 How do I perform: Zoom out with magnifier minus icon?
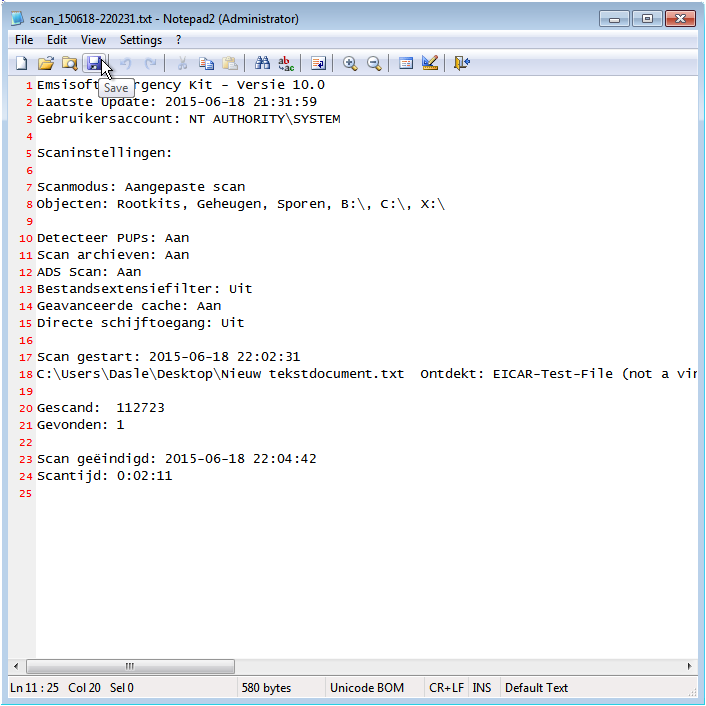[374, 63]
